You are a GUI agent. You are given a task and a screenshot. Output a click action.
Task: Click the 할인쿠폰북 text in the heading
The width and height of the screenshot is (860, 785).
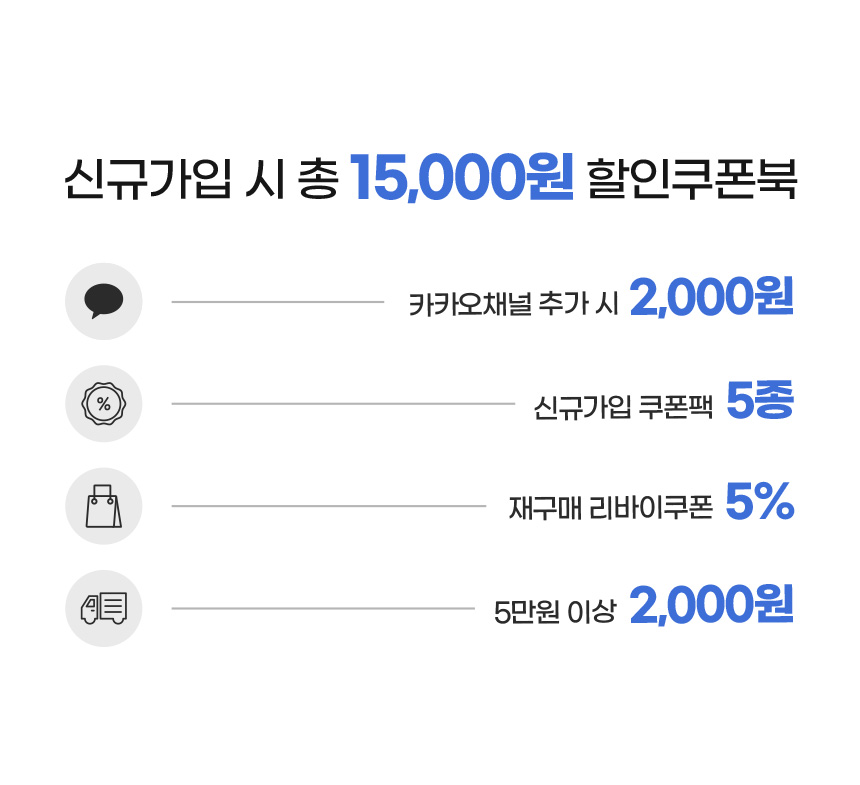(x=693, y=179)
